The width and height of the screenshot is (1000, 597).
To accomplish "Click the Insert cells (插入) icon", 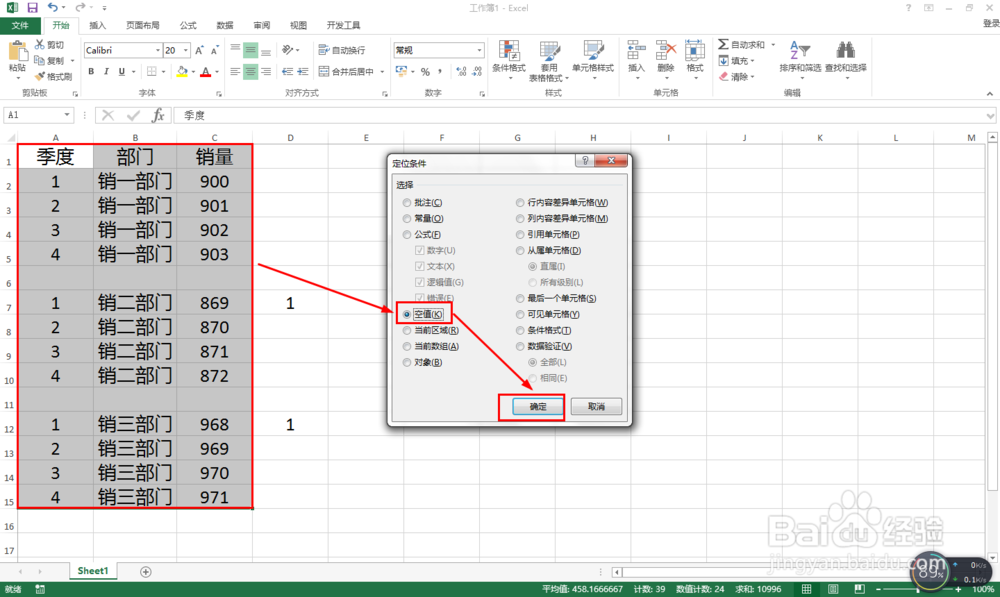I will coord(636,51).
